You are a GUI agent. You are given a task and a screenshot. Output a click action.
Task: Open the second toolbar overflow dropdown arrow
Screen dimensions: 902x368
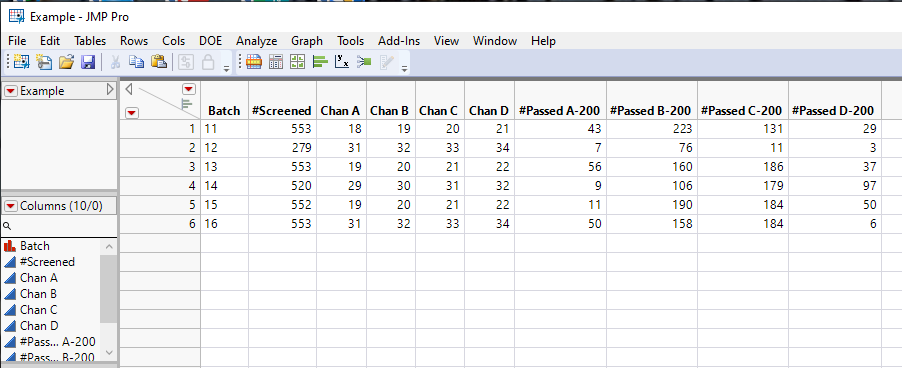404,68
